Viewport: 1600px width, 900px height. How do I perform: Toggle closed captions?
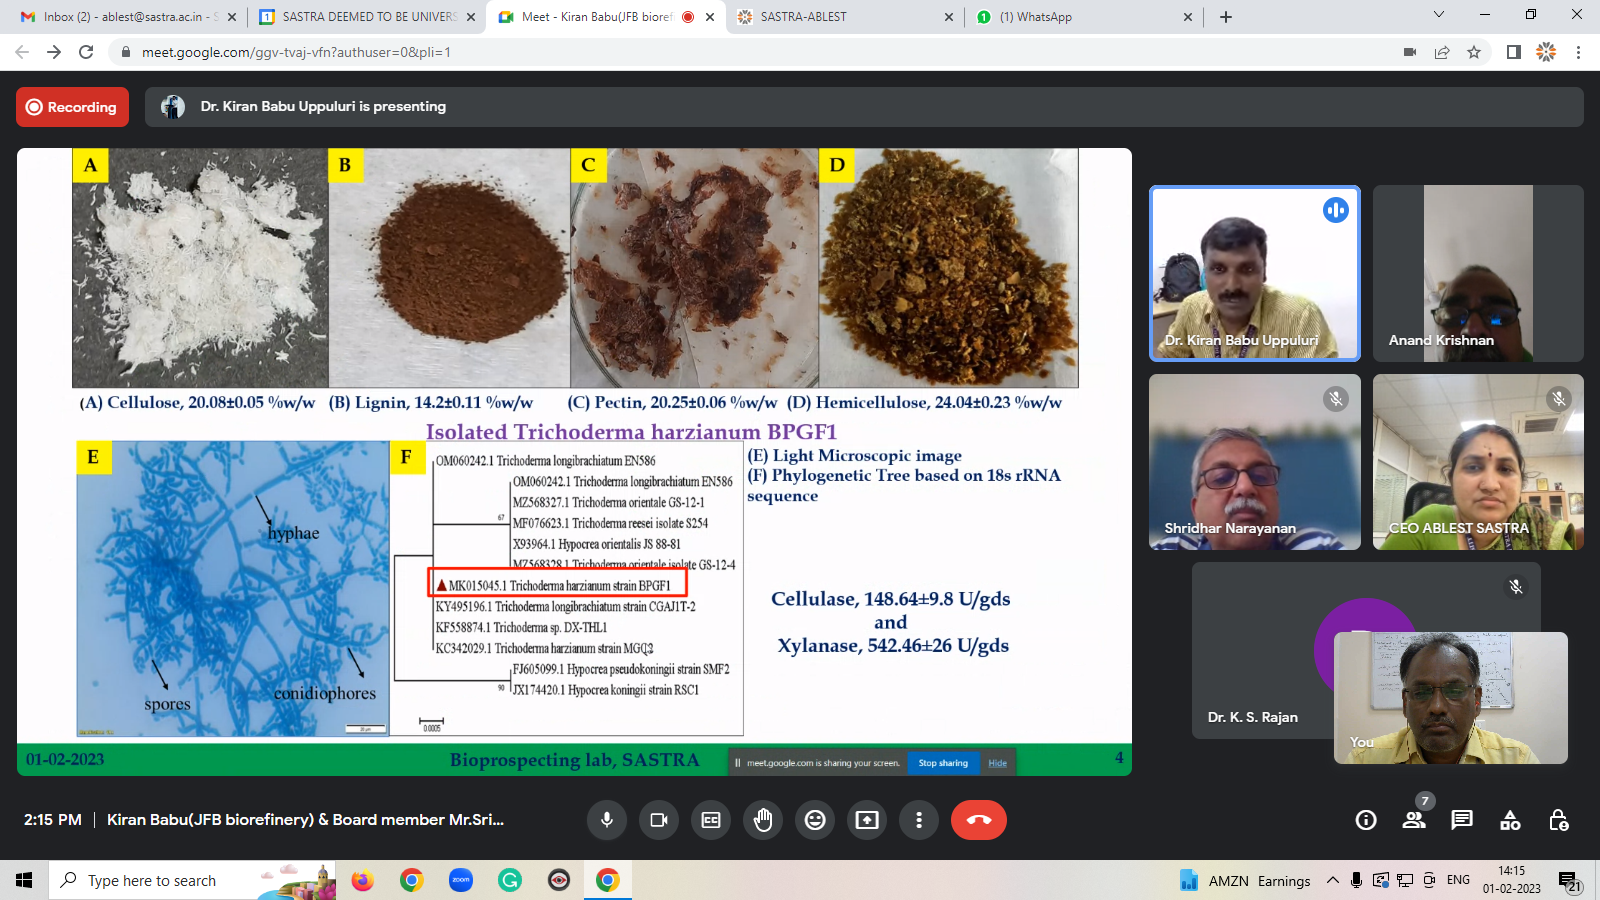[711, 820]
